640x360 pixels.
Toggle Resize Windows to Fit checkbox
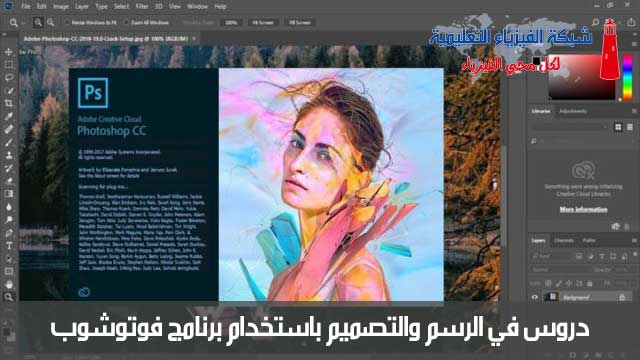point(68,22)
